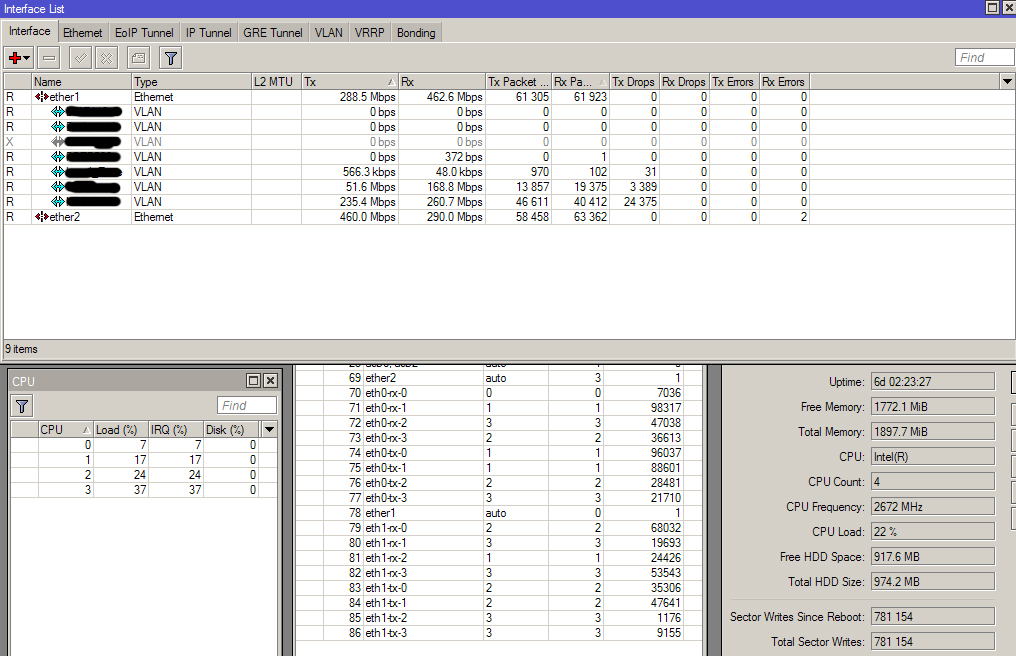The image size is (1016, 656).
Task: Sort CPU table by Load (%) header
Action: click(120, 429)
